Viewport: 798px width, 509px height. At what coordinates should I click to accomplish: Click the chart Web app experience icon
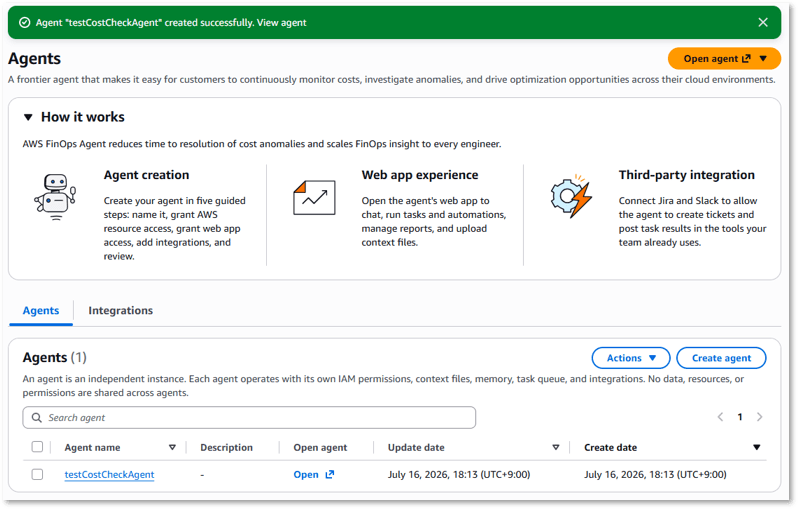click(314, 197)
